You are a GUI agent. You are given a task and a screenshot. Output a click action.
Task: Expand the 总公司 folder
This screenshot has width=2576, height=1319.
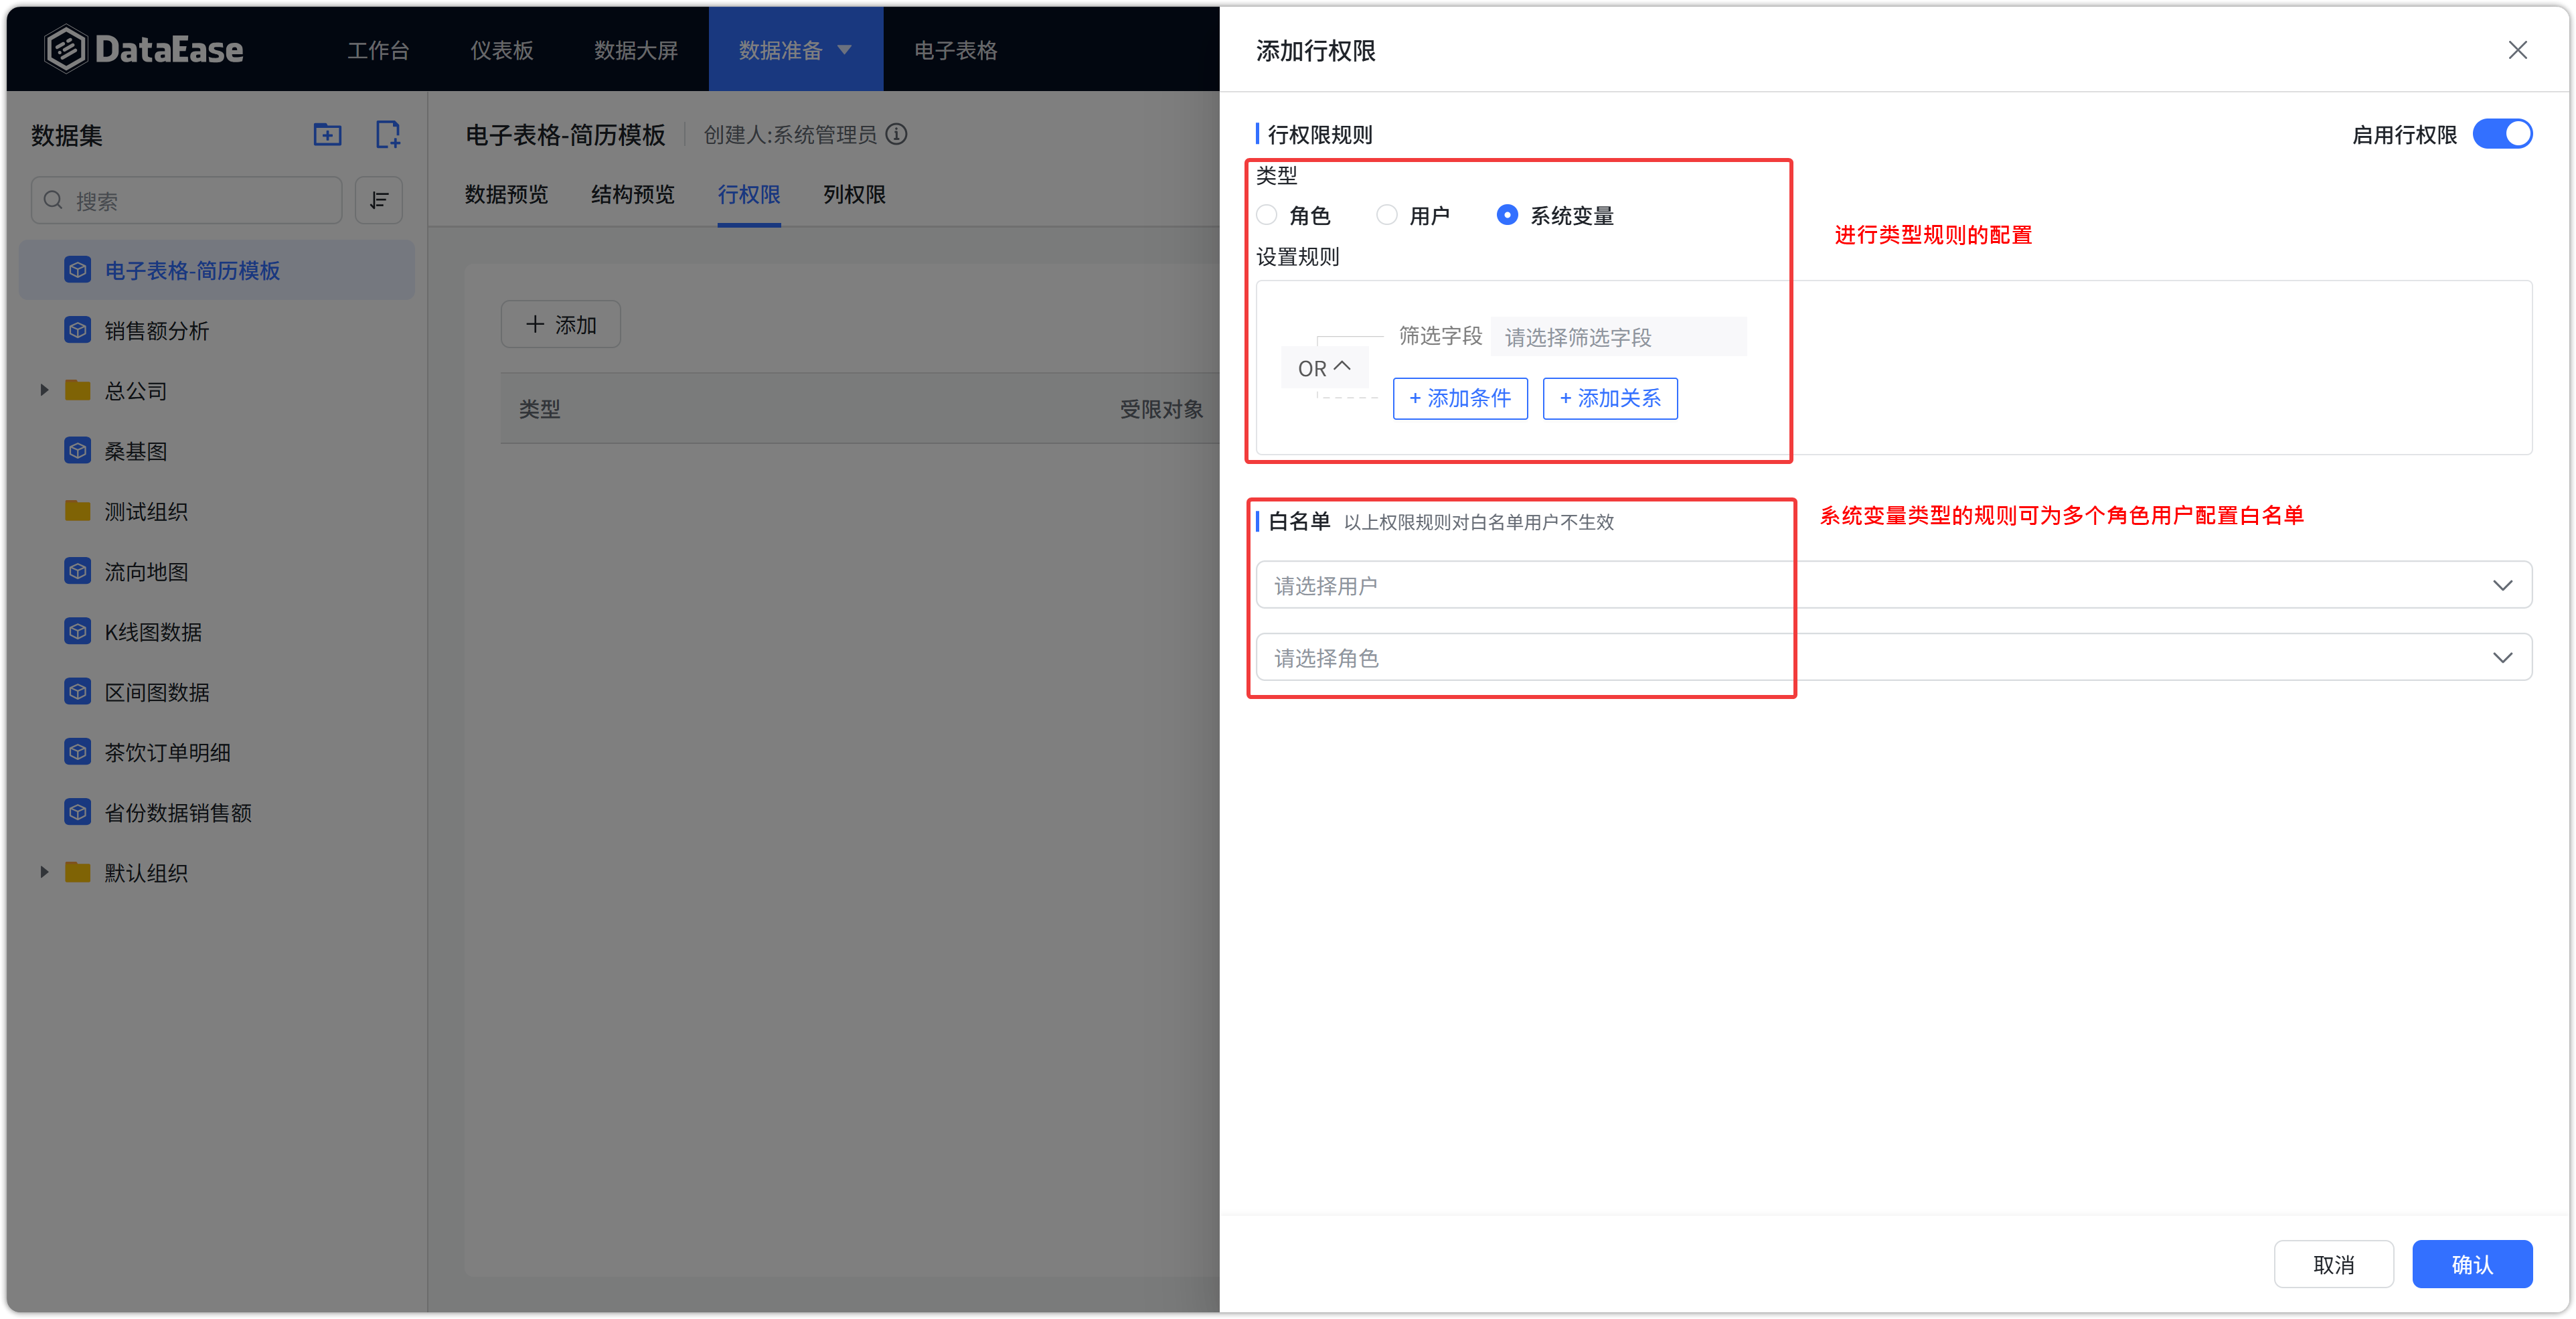(x=44, y=390)
